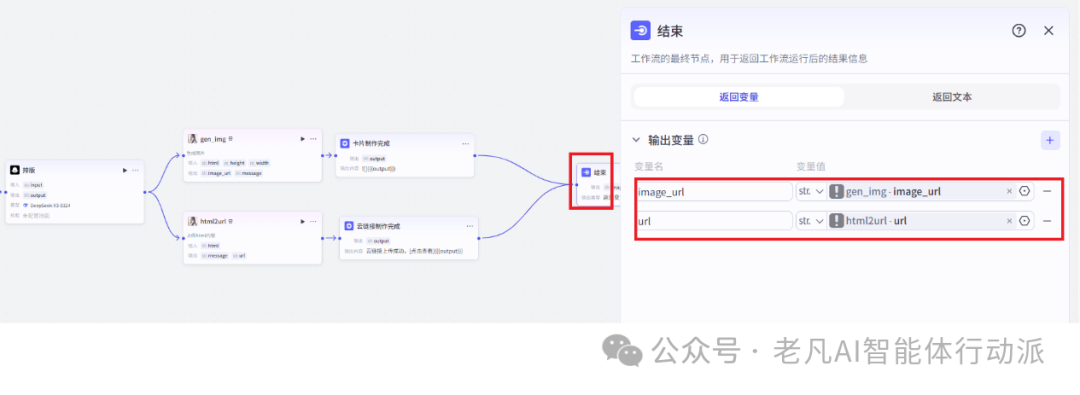Screen dimensions: 1080x395
Task: Click the html2url plugin avatar icon
Action: click(x=193, y=221)
